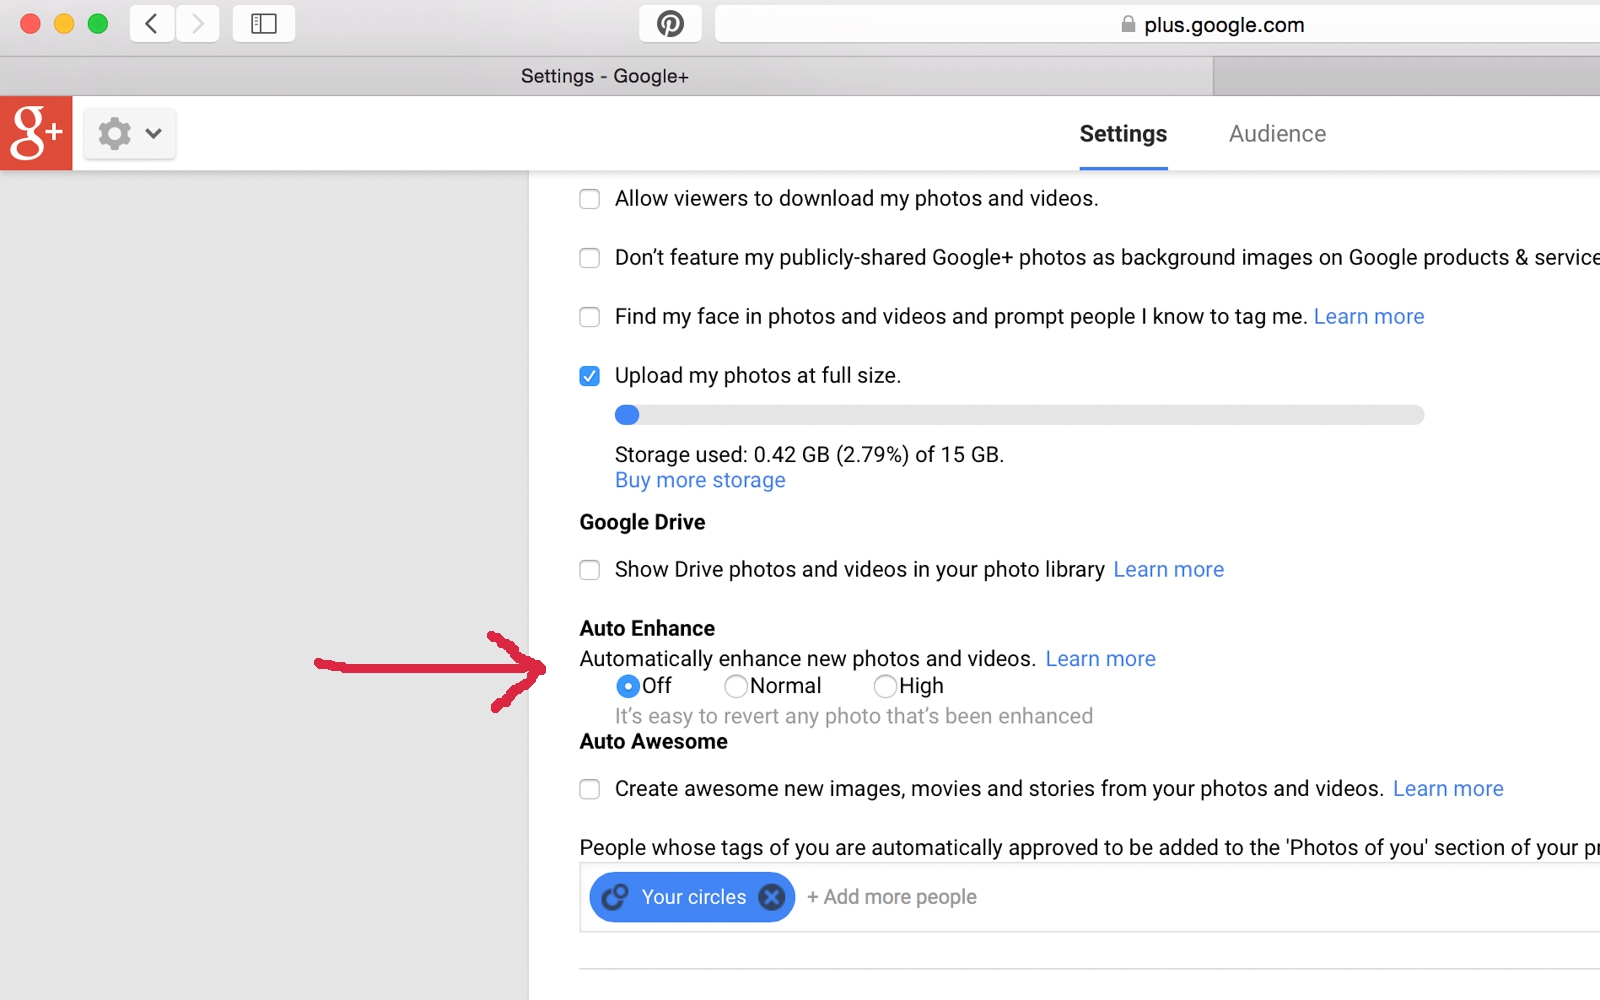Viewport: 1600px width, 1000px height.
Task: Remove the Your circles chip
Action: pos(771,897)
